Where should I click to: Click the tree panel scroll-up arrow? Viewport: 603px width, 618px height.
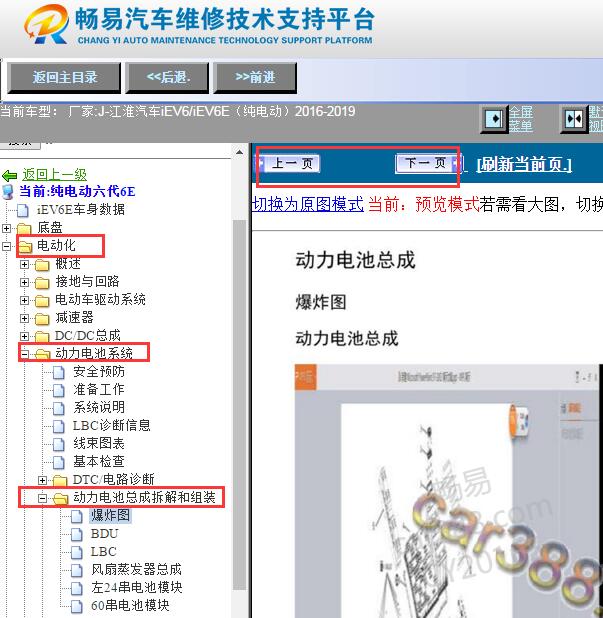239,152
